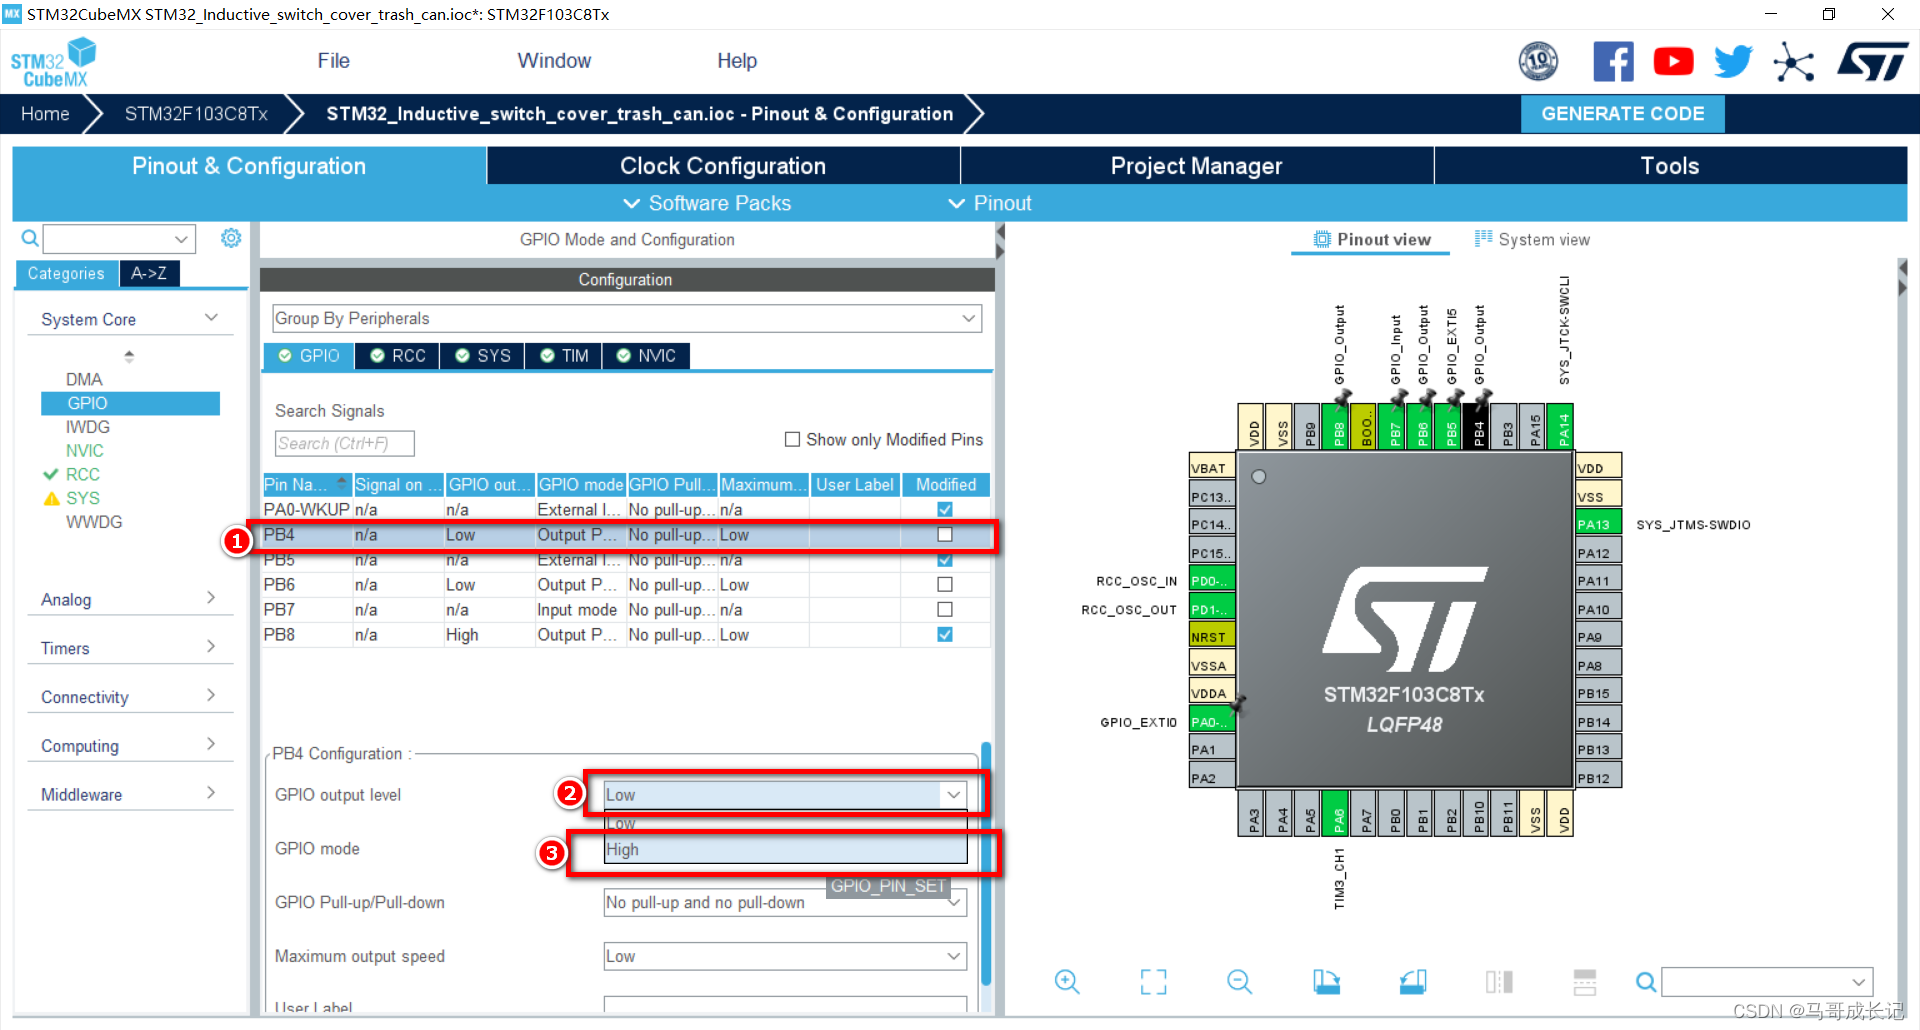The height and width of the screenshot is (1030, 1920).
Task: Fit the chip to the window
Action: coord(1153,982)
